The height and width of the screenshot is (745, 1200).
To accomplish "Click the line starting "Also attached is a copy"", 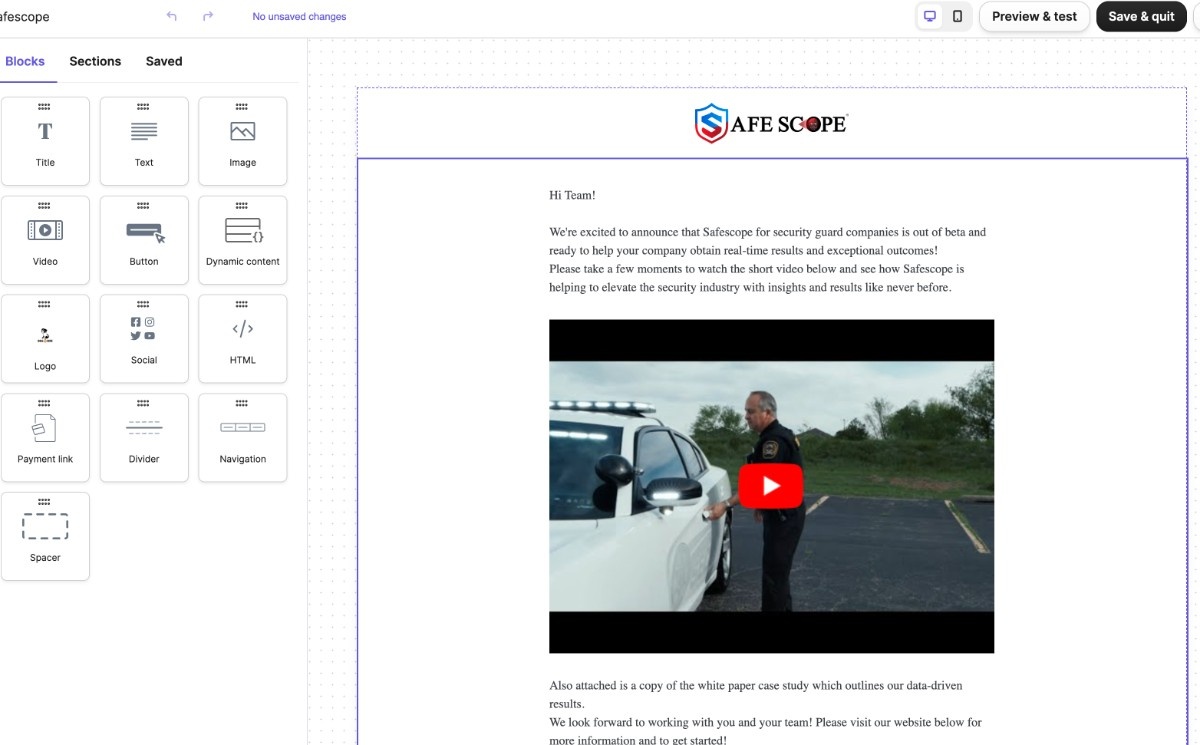I will pos(756,695).
